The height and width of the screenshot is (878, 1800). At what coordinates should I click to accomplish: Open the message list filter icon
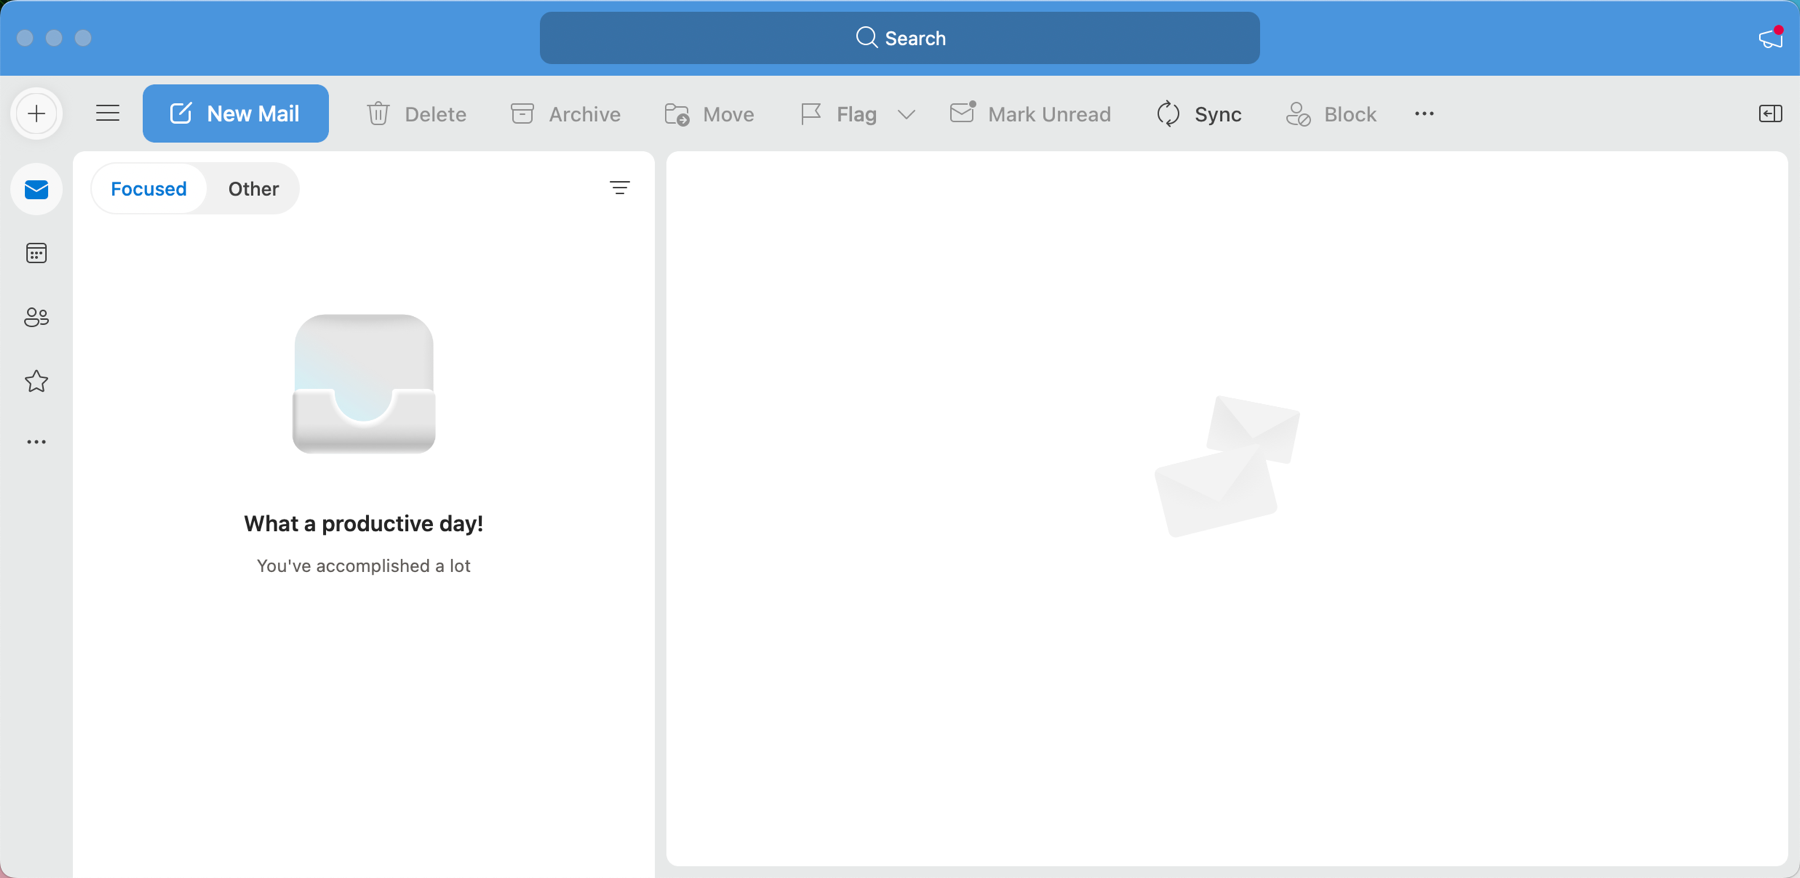click(620, 188)
